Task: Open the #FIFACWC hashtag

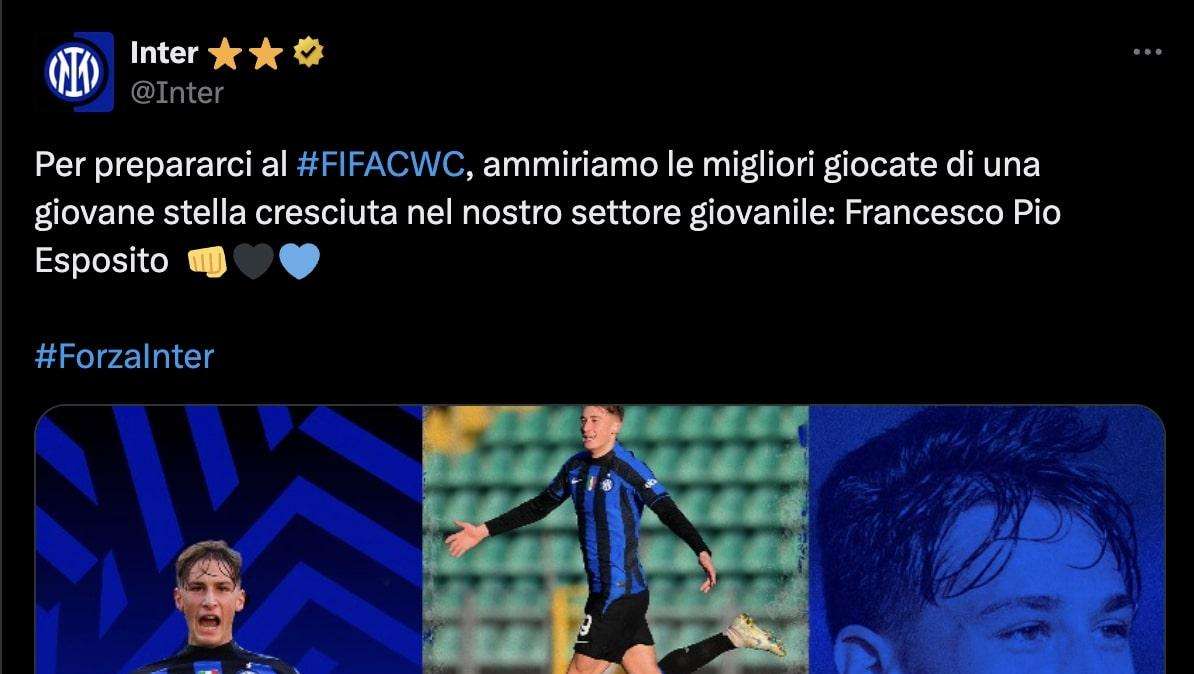Action: point(380,165)
